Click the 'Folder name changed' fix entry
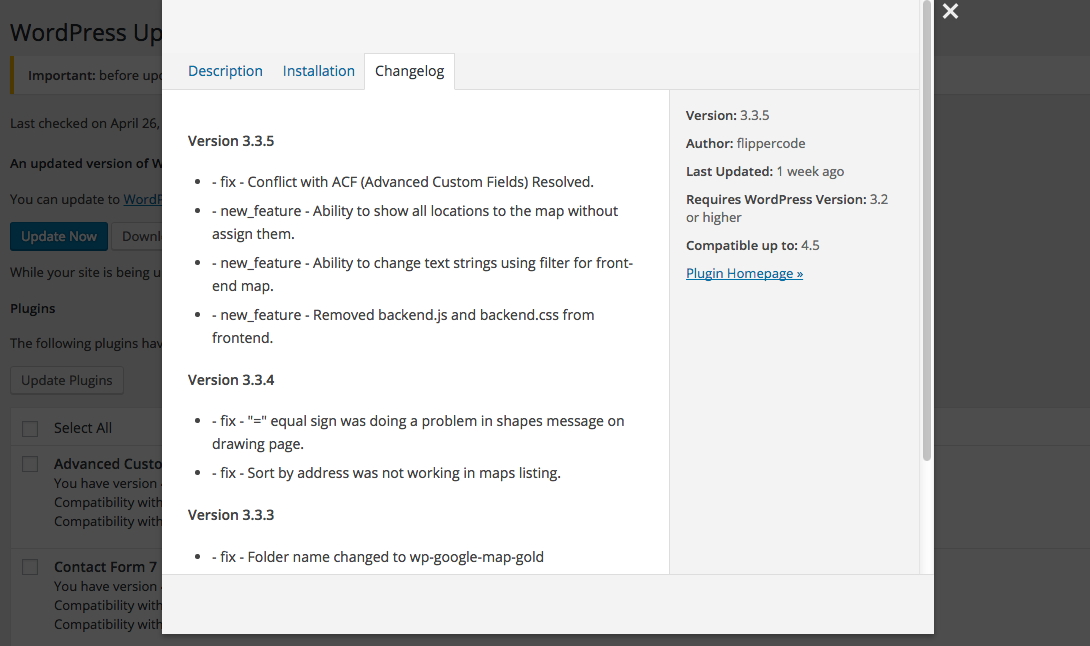Image resolution: width=1090 pixels, height=646 pixels. pyautogui.click(x=377, y=557)
